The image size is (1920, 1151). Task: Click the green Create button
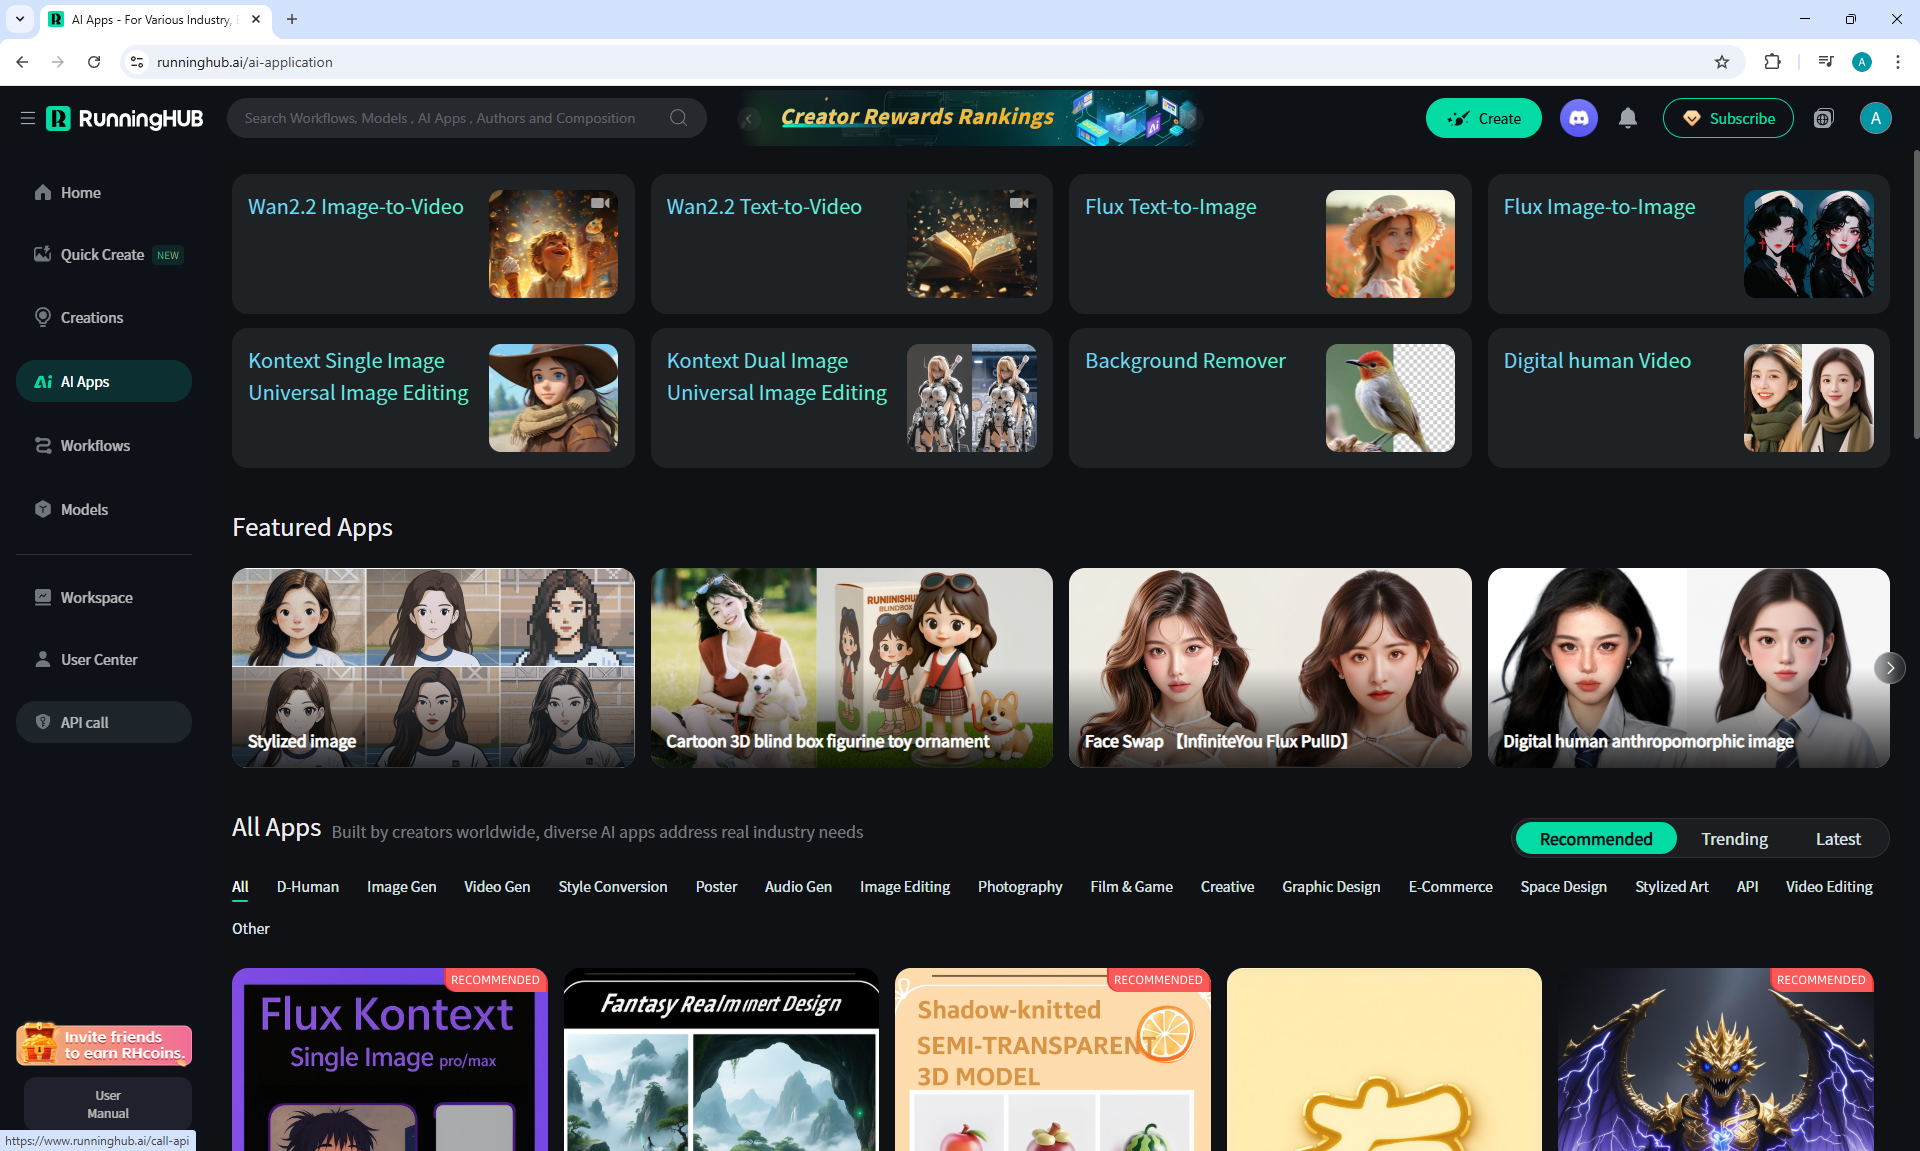point(1483,118)
